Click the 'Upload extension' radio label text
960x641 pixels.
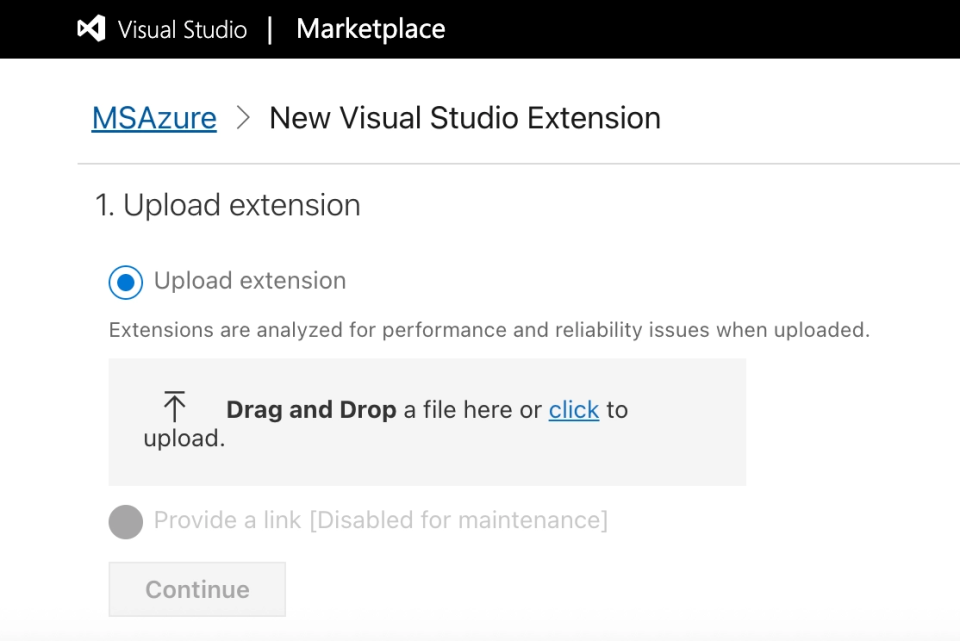[250, 281]
